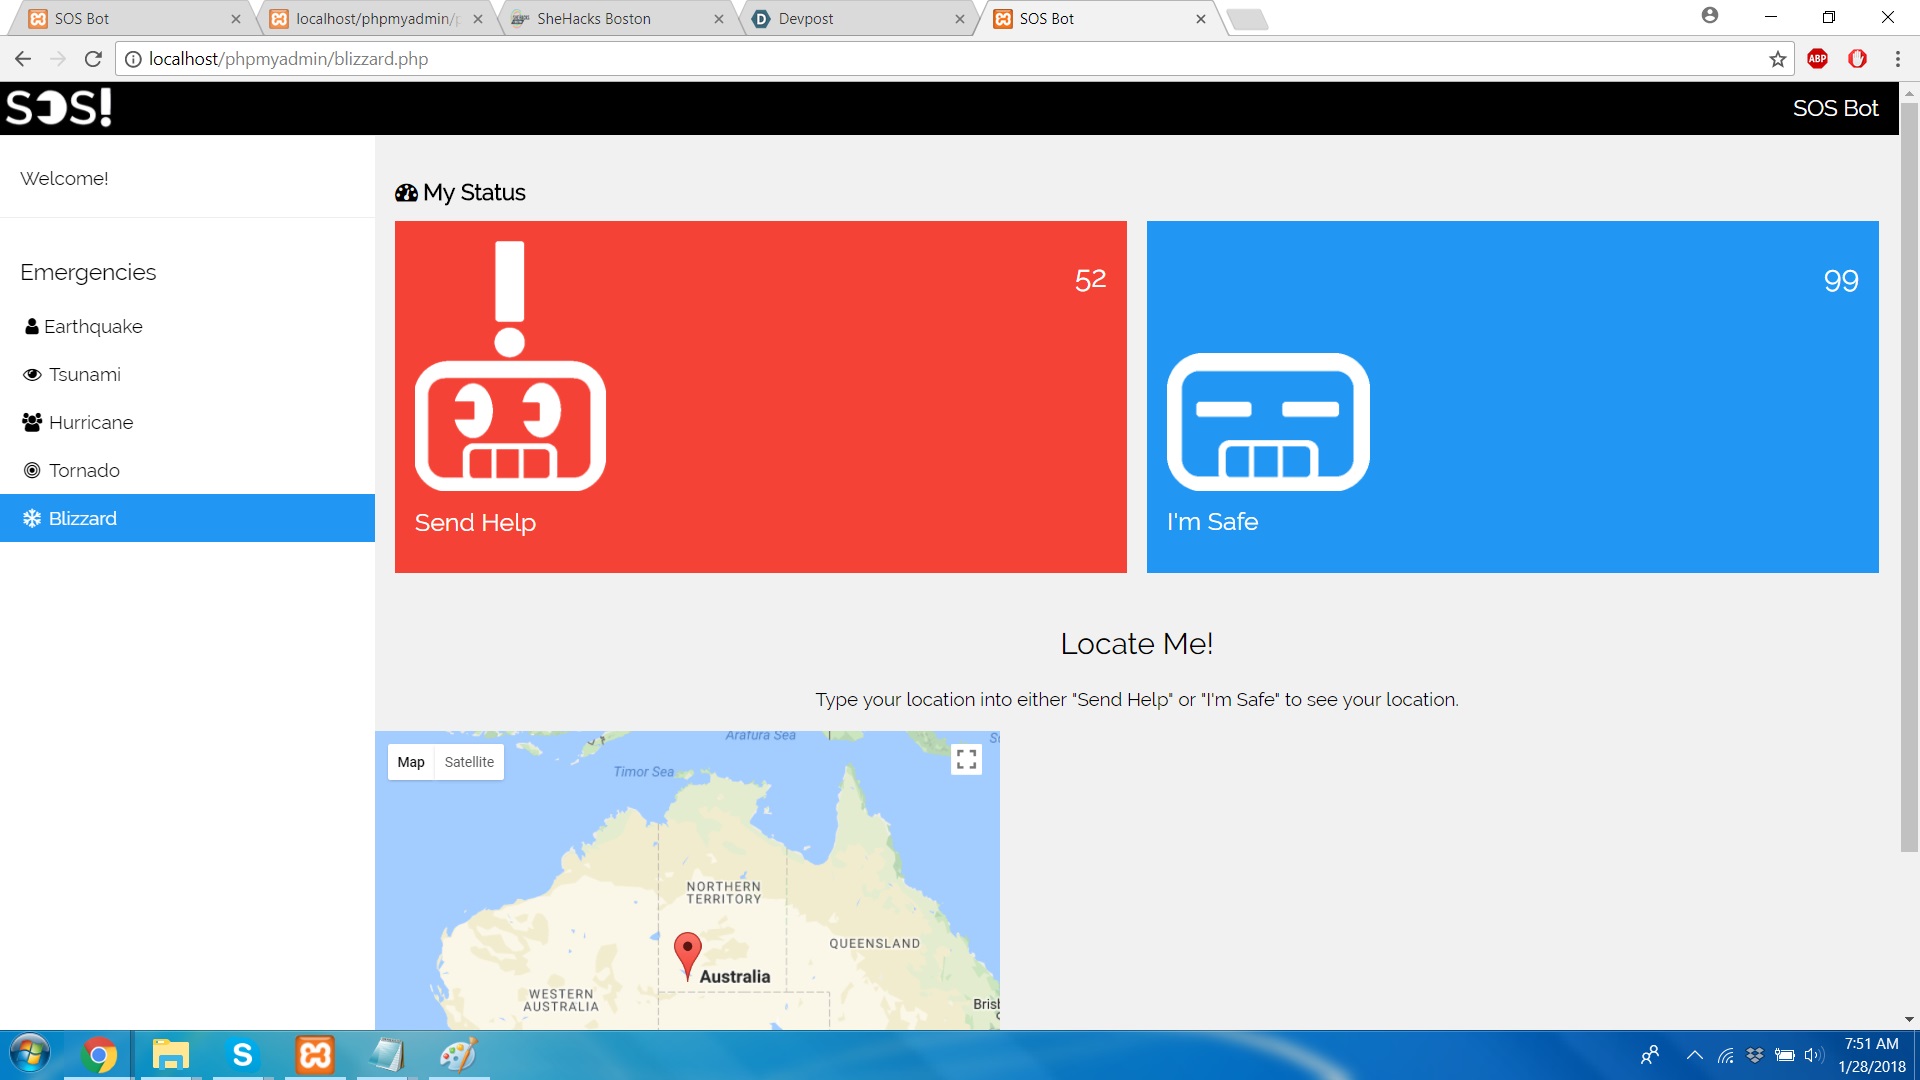Image resolution: width=1920 pixels, height=1080 pixels.
Task: Reload the current page
Action: coord(93,59)
